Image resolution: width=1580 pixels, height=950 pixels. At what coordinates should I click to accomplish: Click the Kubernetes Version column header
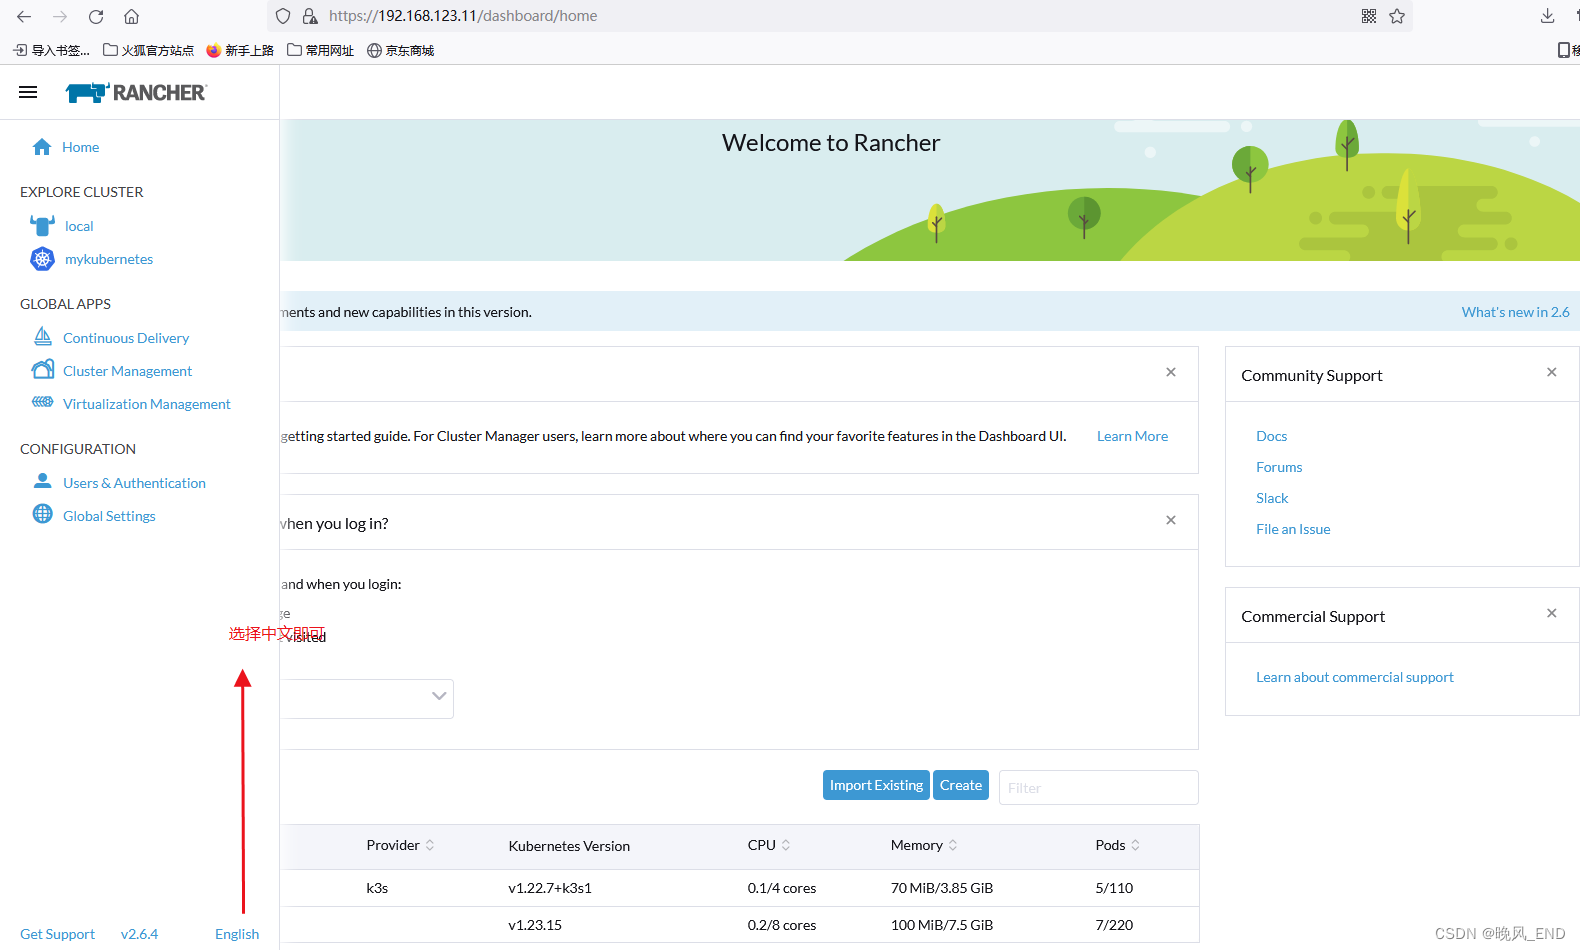(569, 846)
